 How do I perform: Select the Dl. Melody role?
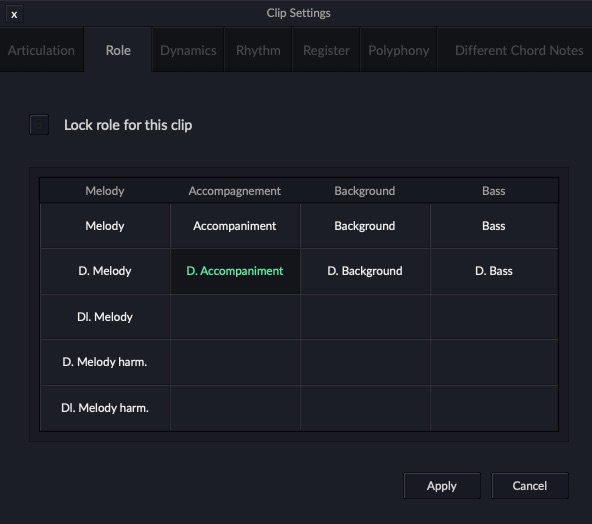pos(105,317)
